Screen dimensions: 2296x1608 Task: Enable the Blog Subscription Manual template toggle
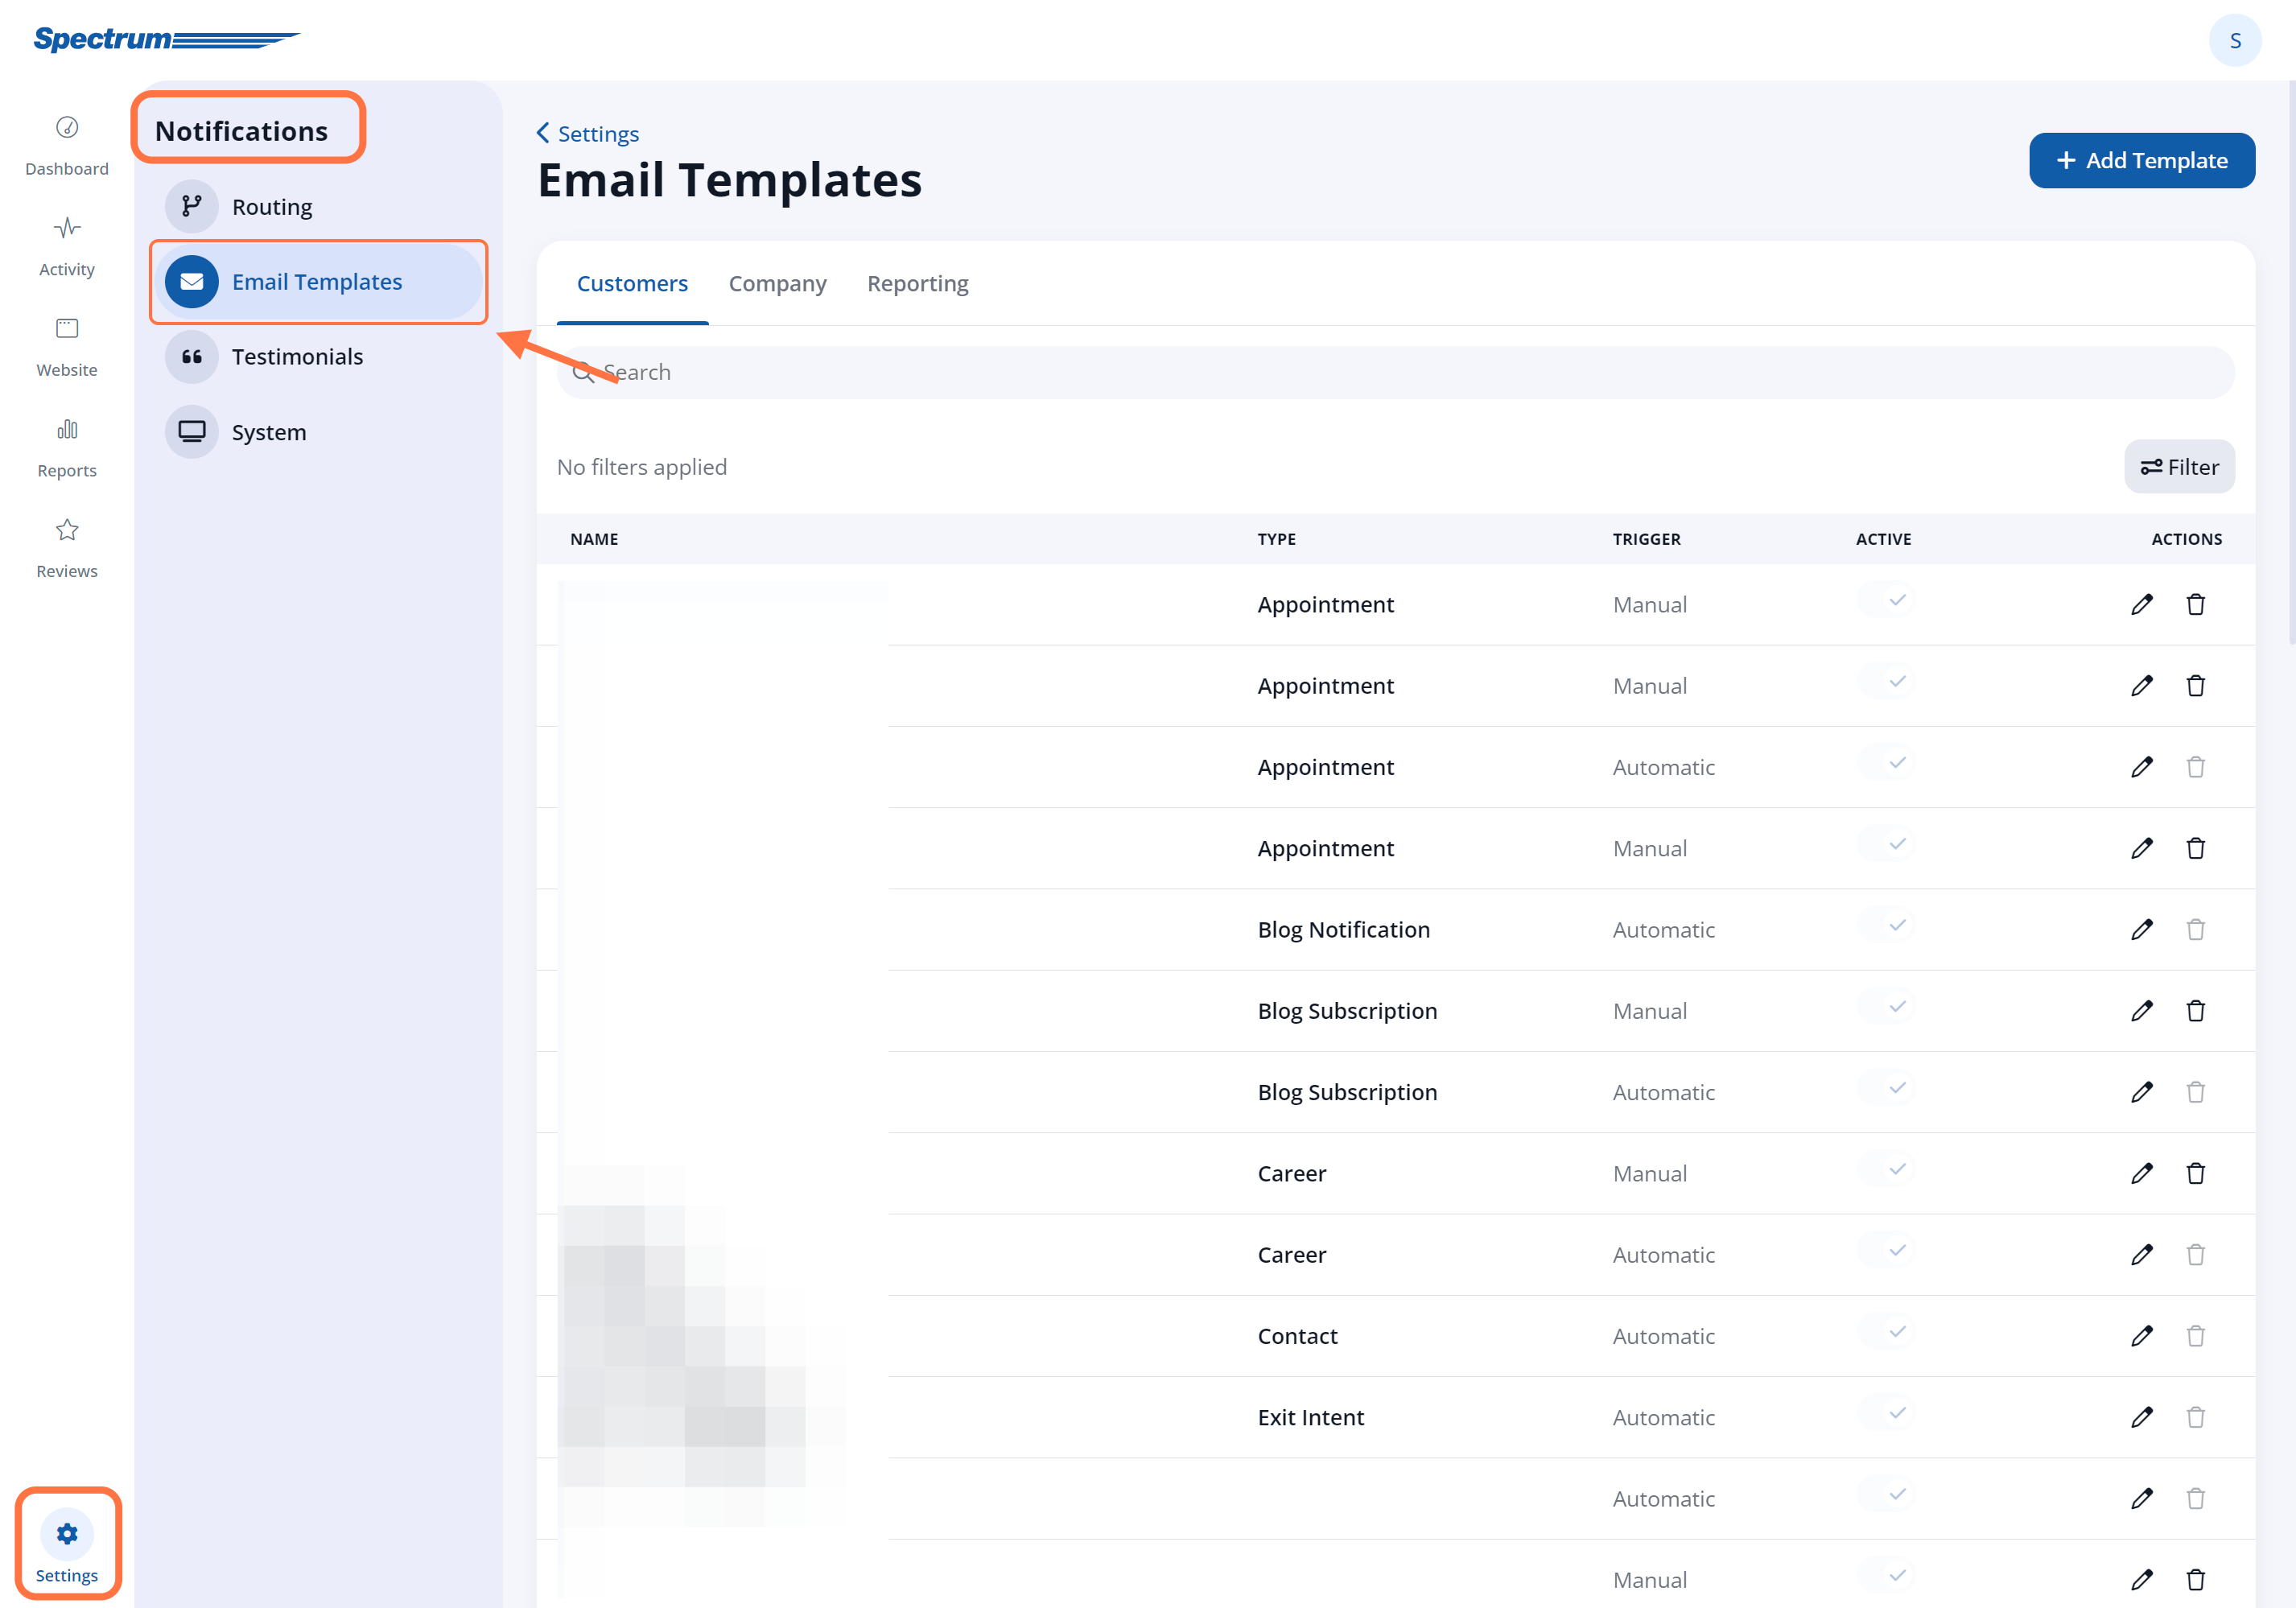tap(1886, 1007)
